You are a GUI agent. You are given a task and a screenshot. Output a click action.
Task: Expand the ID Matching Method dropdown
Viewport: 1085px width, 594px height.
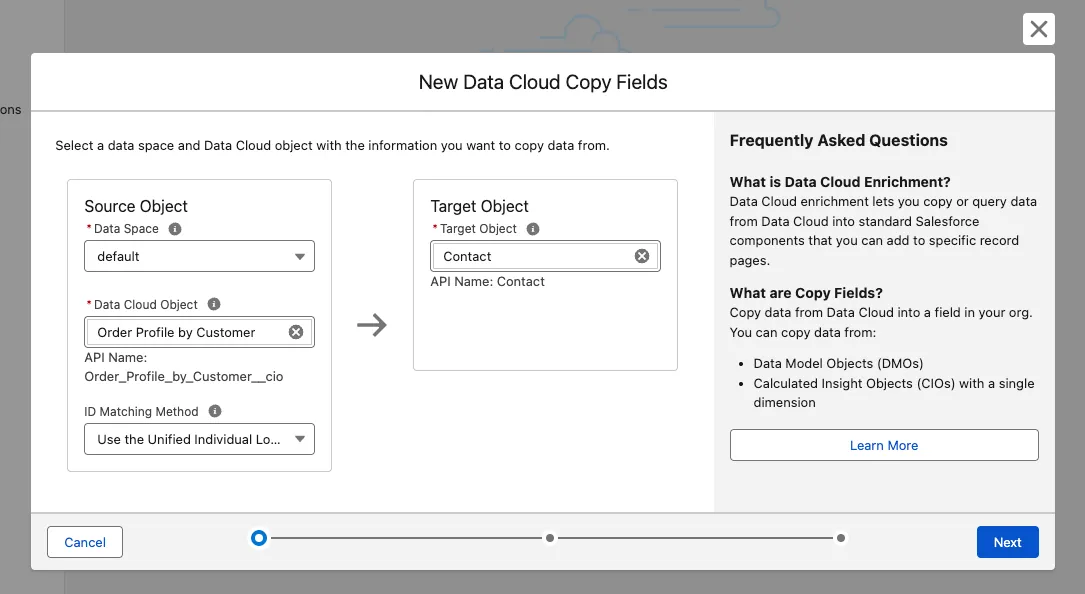click(199, 439)
